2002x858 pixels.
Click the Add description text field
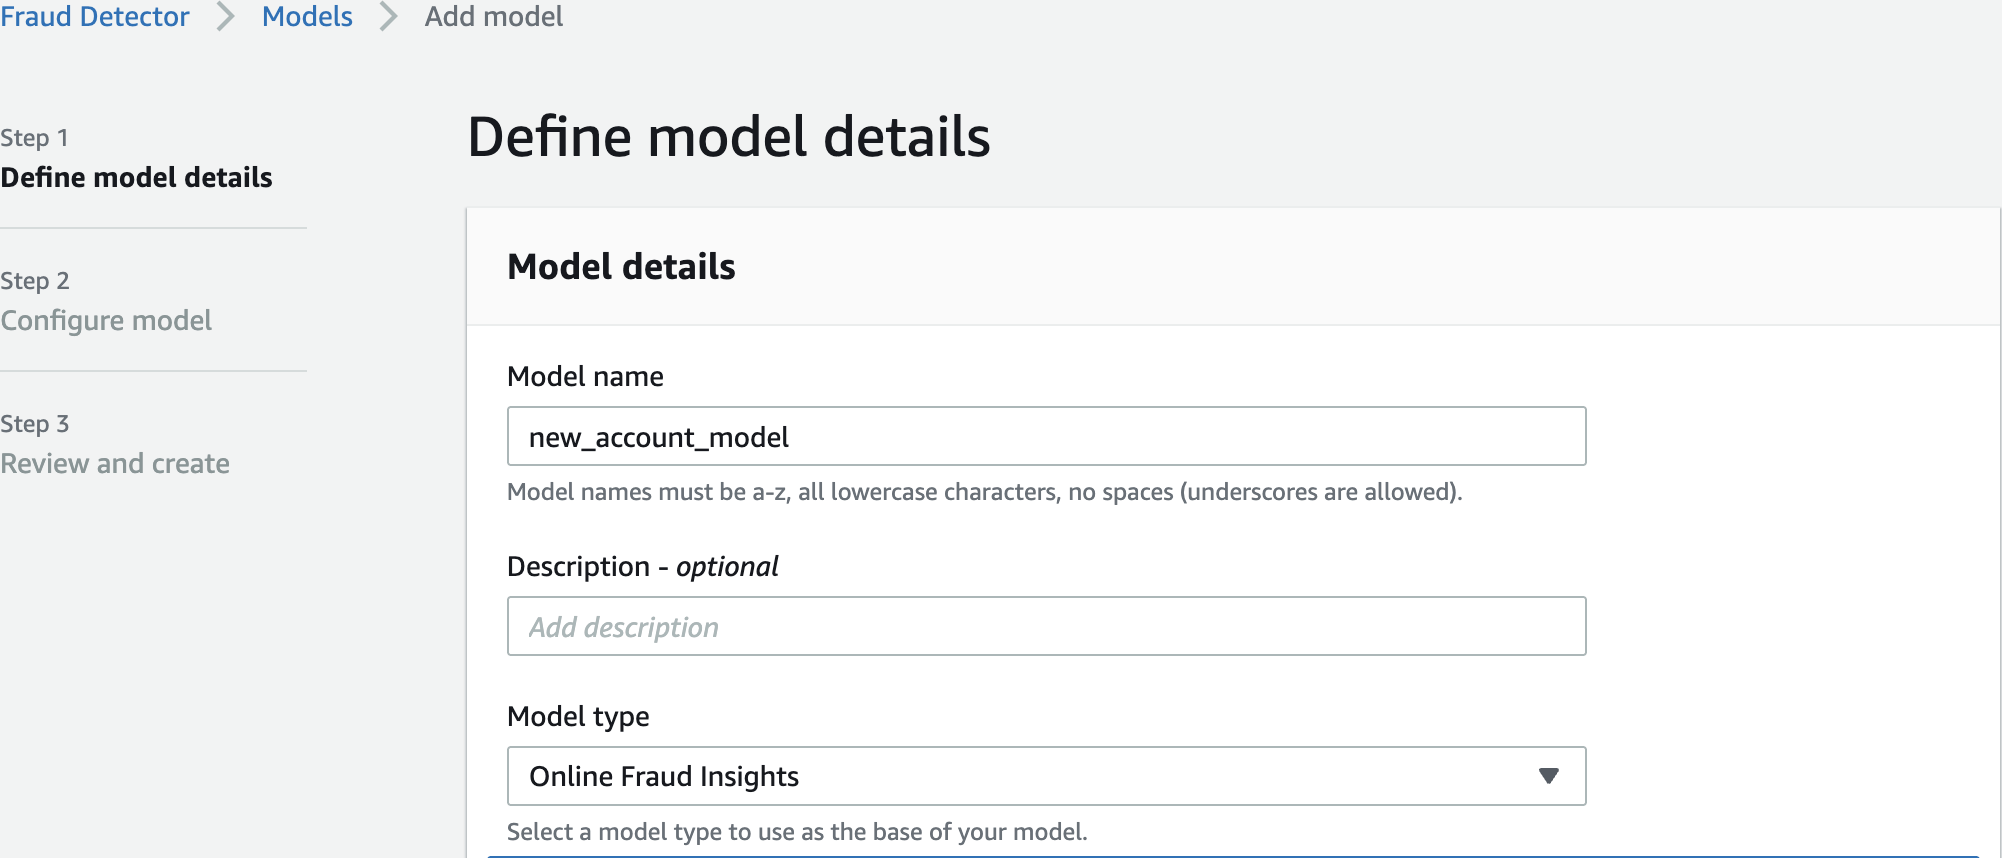point(1046,626)
